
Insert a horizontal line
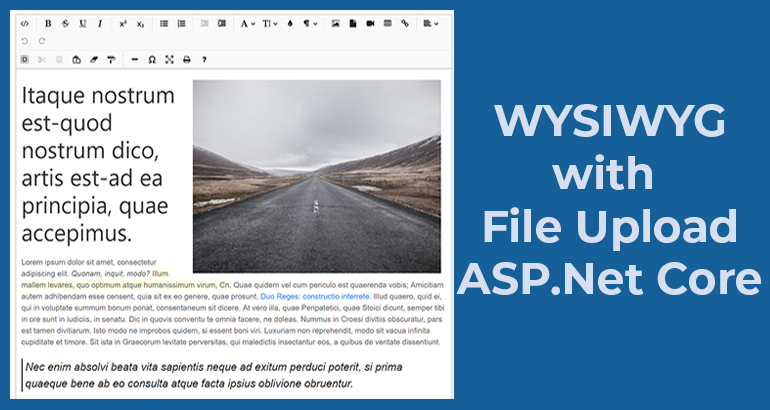pos(135,59)
